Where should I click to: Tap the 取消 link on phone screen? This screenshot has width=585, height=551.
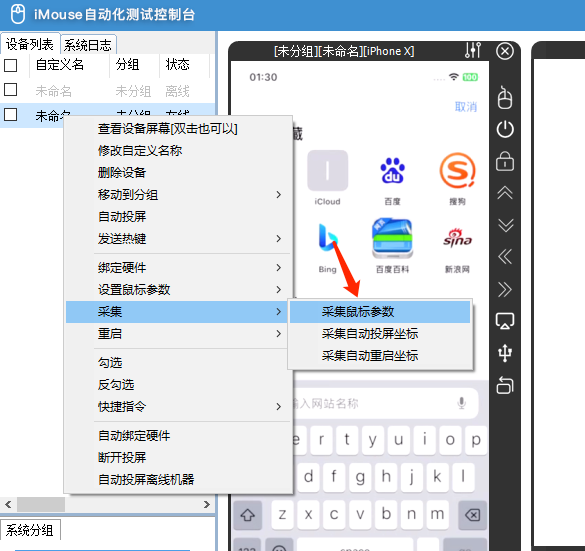[466, 107]
